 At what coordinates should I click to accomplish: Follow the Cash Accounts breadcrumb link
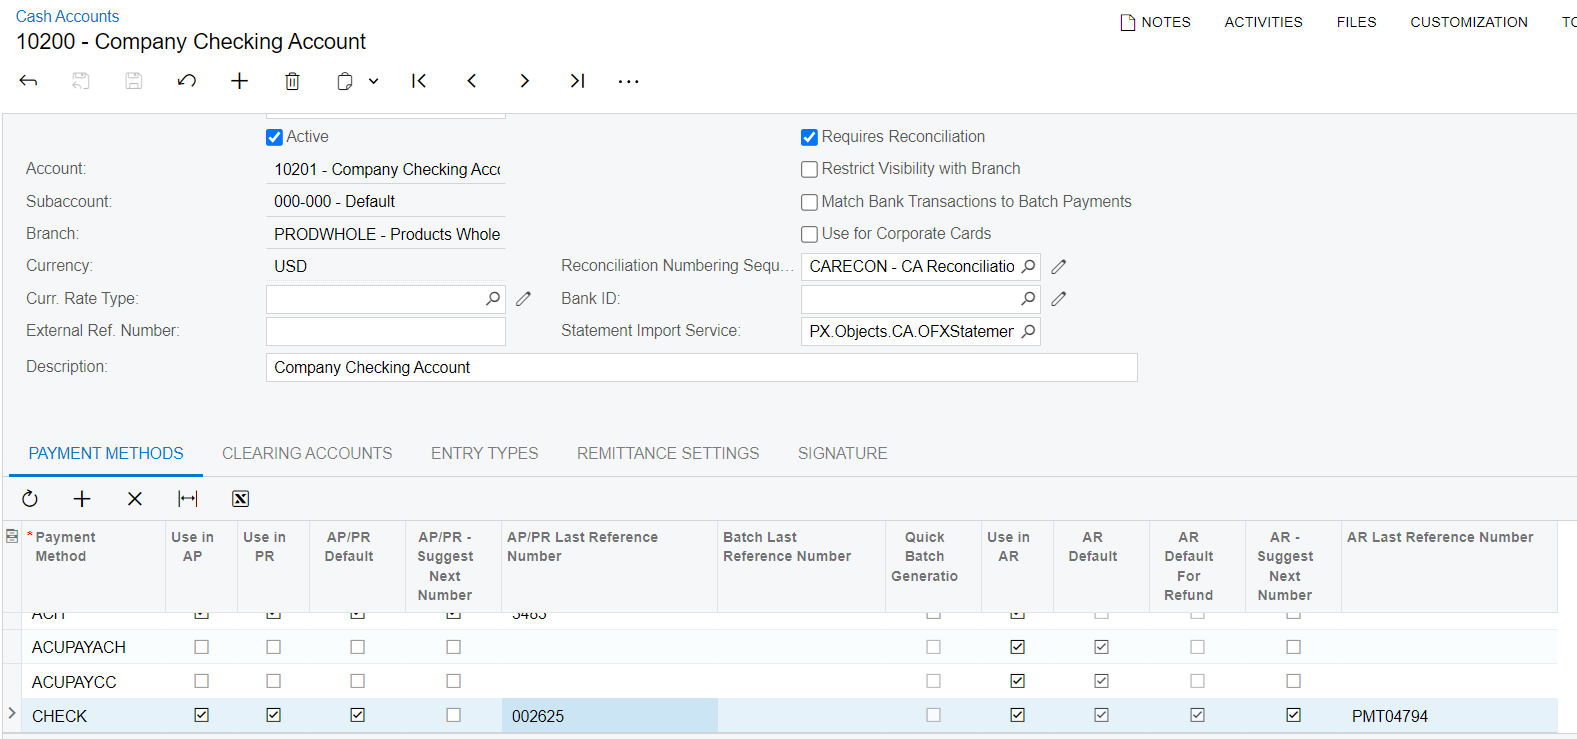(67, 16)
